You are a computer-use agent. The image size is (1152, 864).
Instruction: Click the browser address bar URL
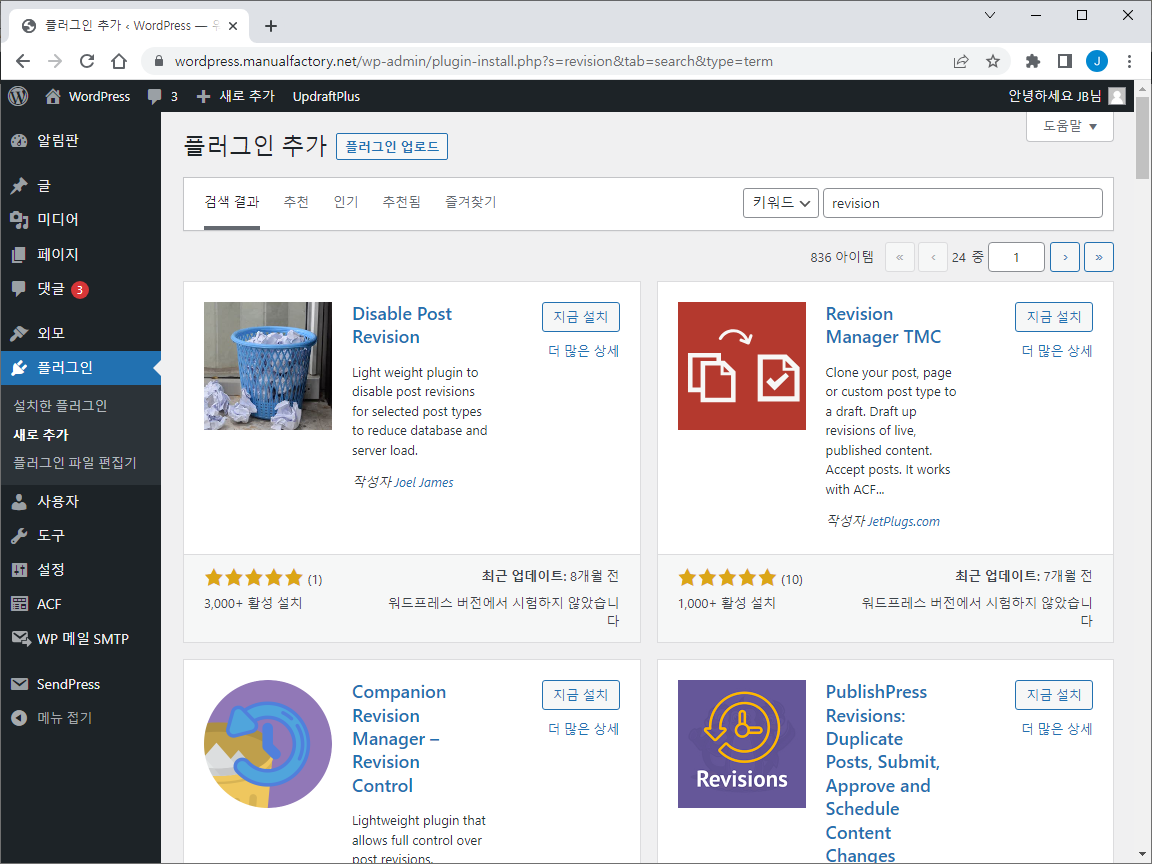point(473,61)
